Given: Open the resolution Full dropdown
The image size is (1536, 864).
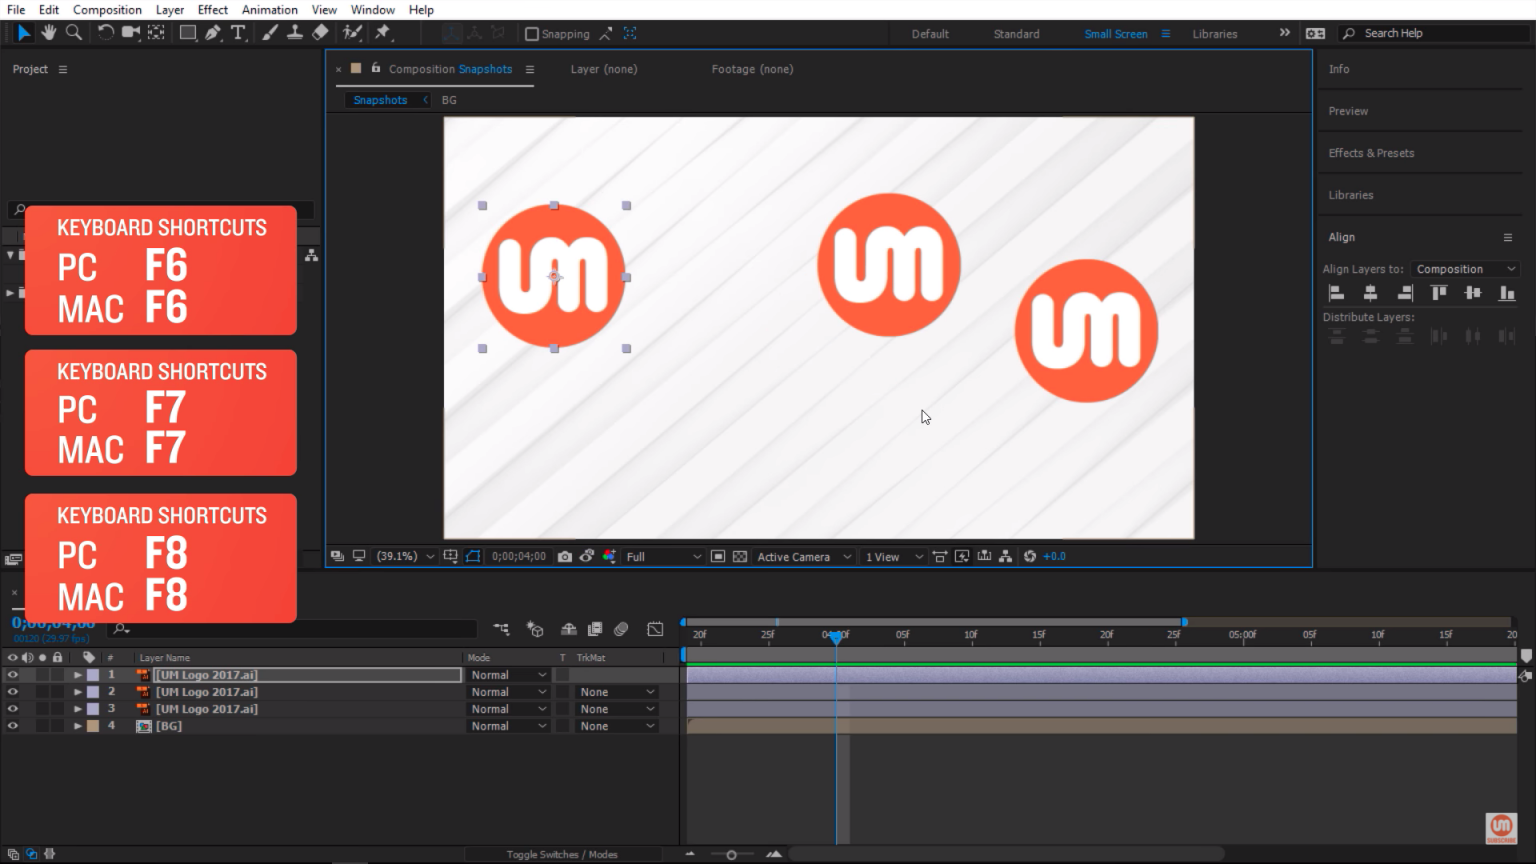Looking at the screenshot, I should [x=663, y=556].
